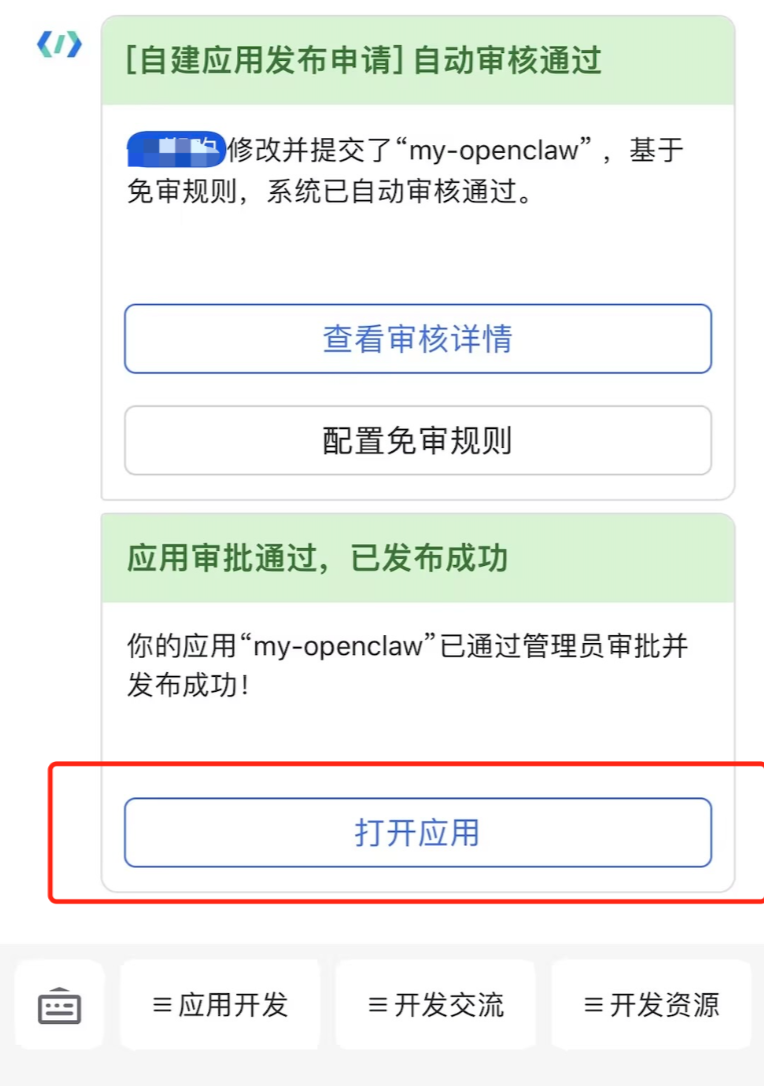This screenshot has width=764, height=1086.
Task: Click the list icon beside 开发交流
Action: [x=377, y=1005]
